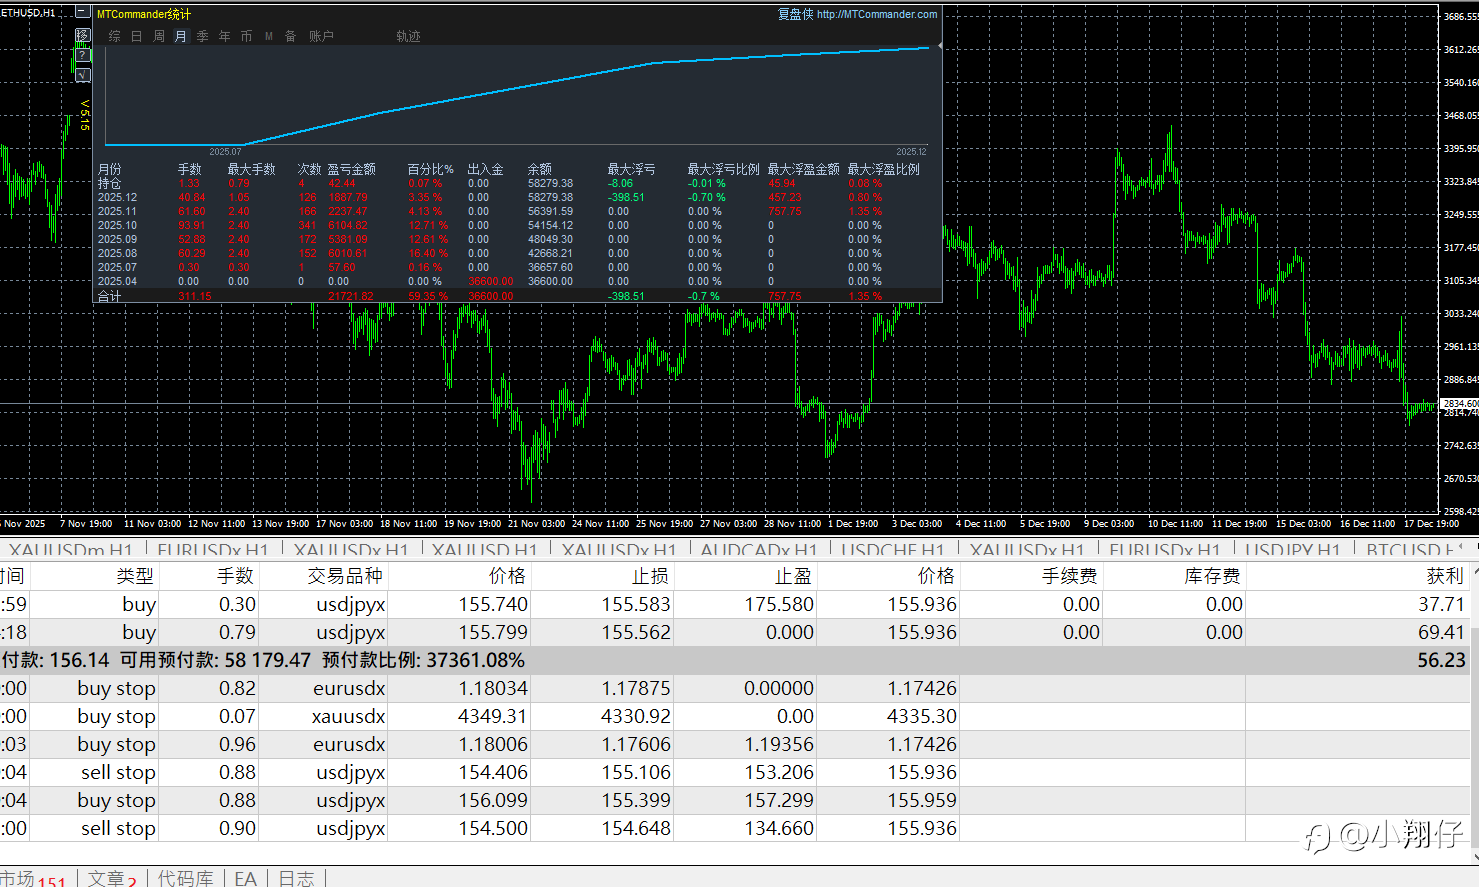Open the '?' help icon
Screen dimensions: 1479x887
[x=82, y=55]
